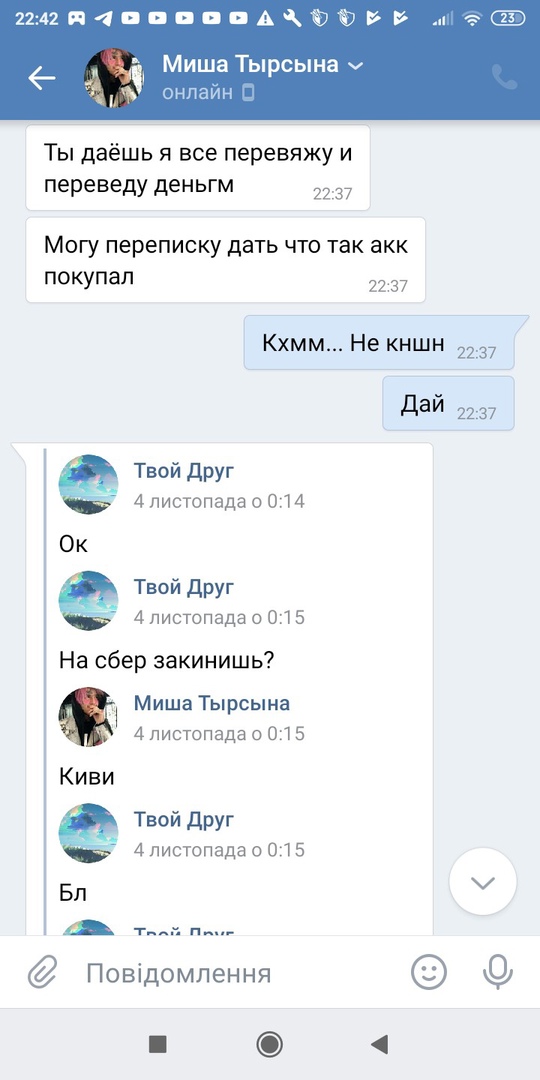Expand the chat menu chevron beside Миша Тырсына
The width and height of the screenshot is (540, 1080).
[x=355, y=66]
